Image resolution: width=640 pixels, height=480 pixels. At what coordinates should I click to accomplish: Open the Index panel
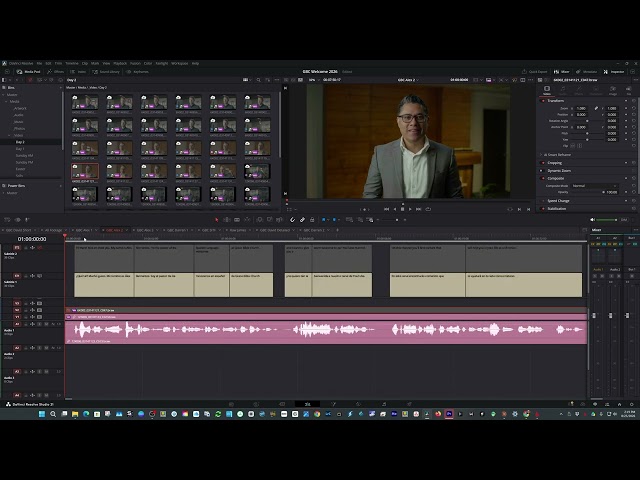pyautogui.click(x=78, y=71)
